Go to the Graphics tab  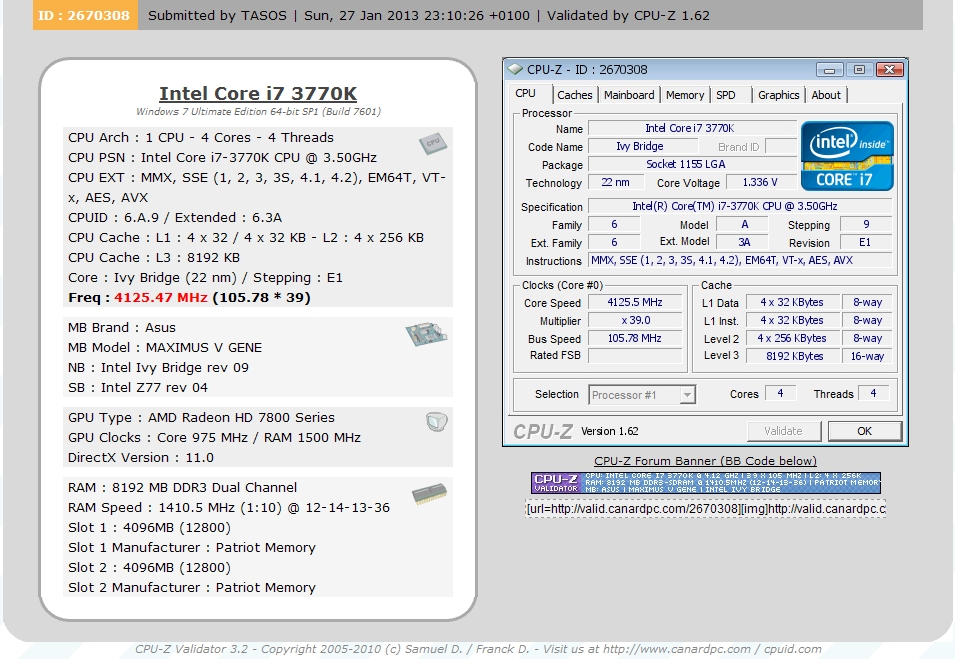click(778, 95)
